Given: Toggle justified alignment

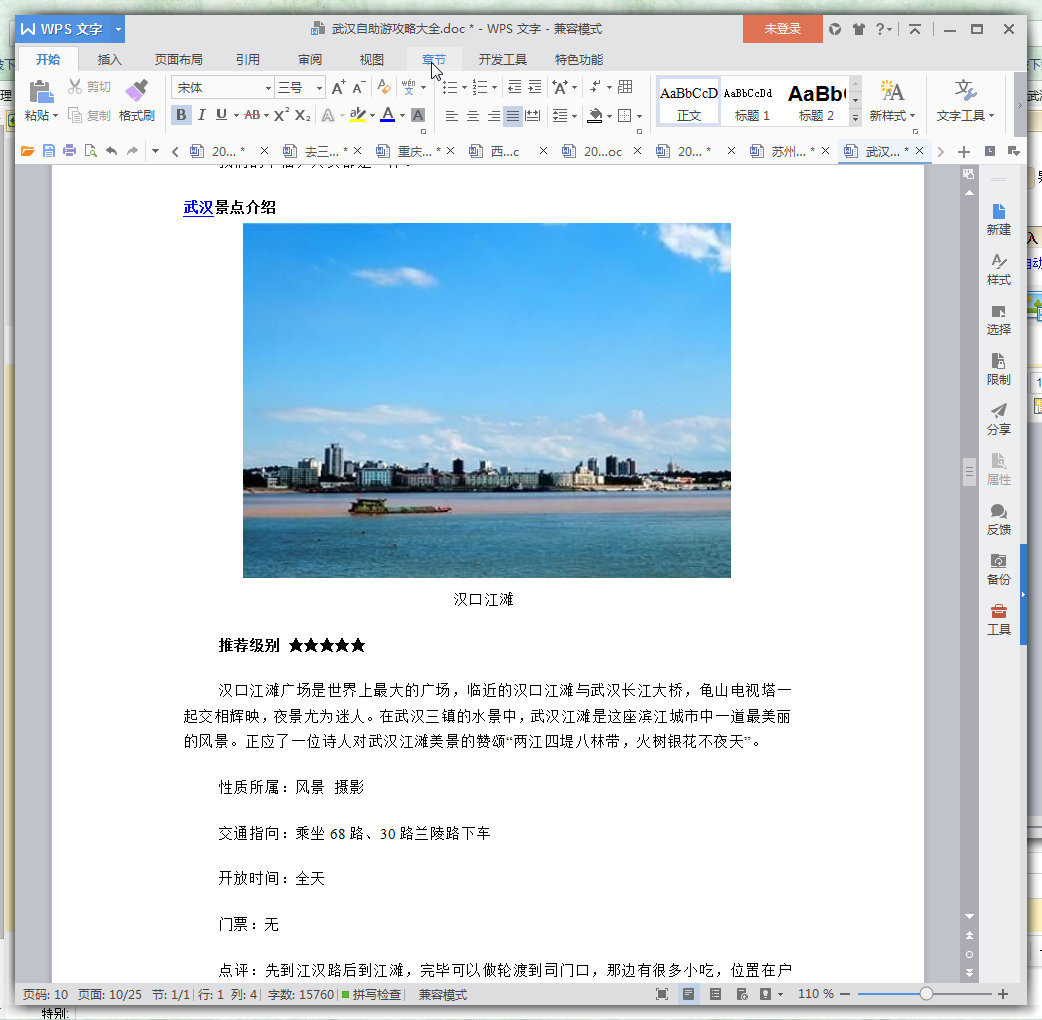Looking at the screenshot, I should point(513,116).
